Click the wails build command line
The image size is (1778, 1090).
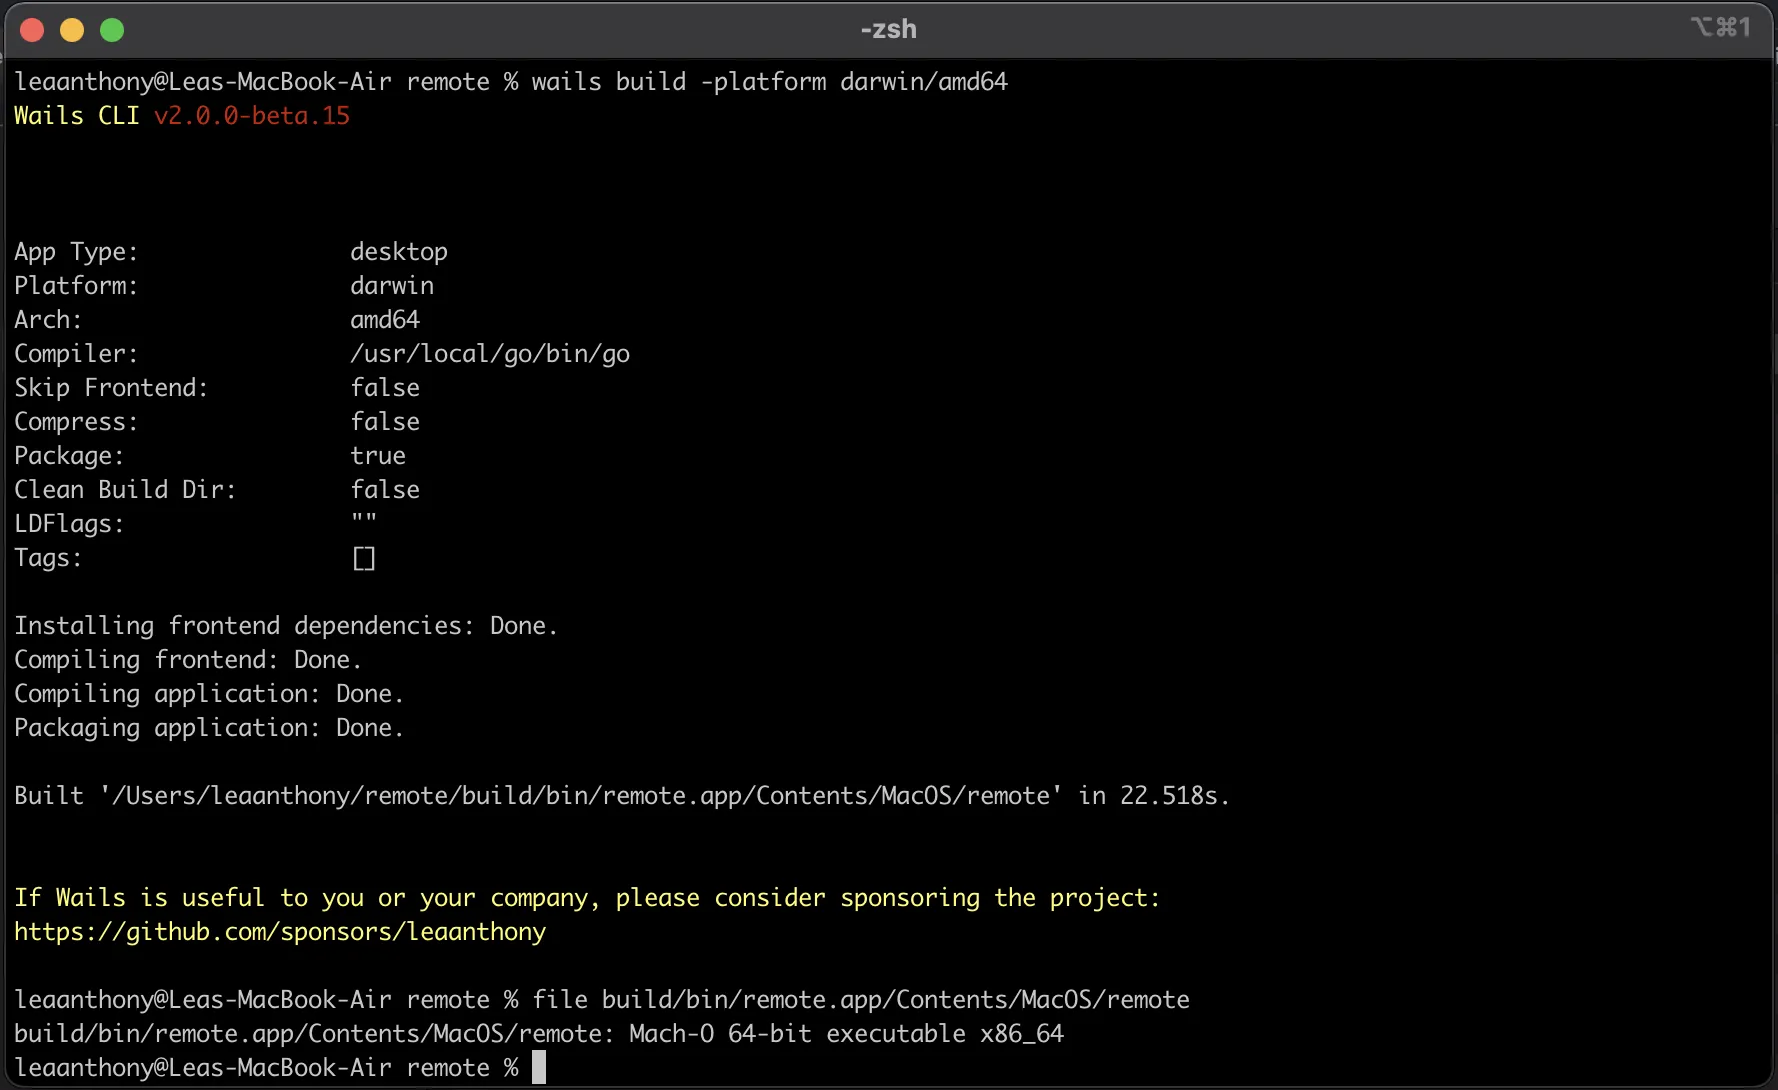coord(770,82)
